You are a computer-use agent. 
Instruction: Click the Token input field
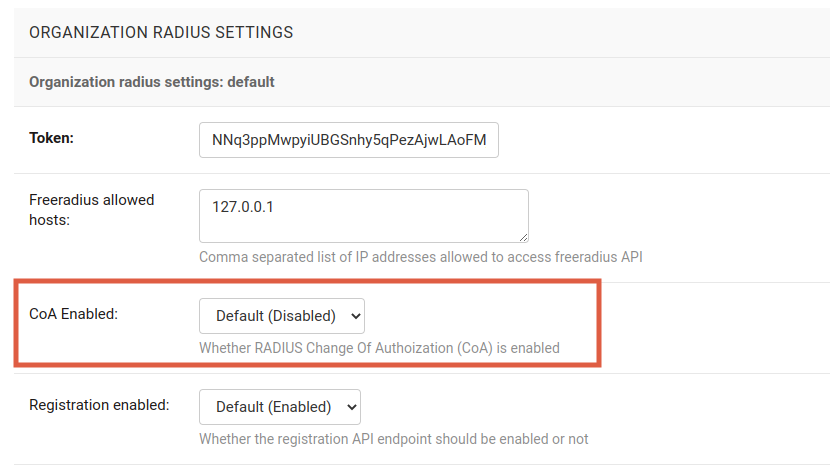click(348, 140)
